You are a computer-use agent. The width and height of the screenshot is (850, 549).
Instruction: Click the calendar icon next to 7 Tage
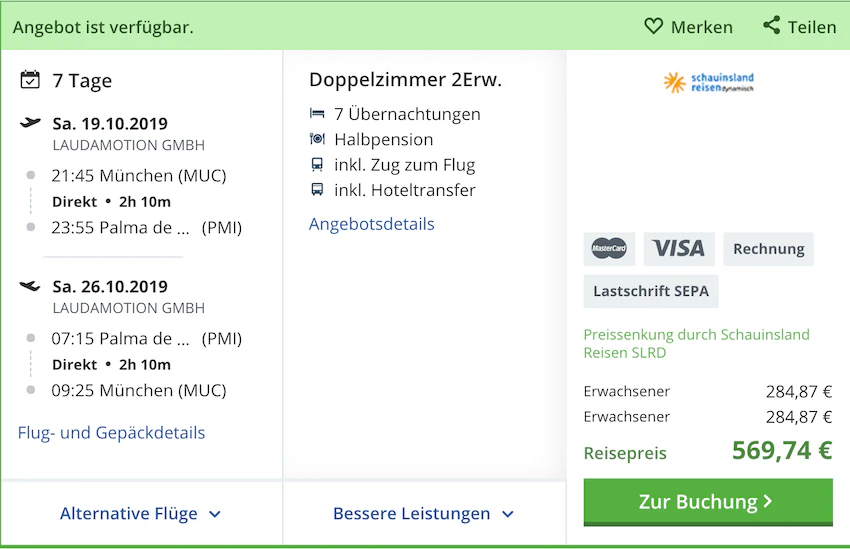click(x=30, y=80)
